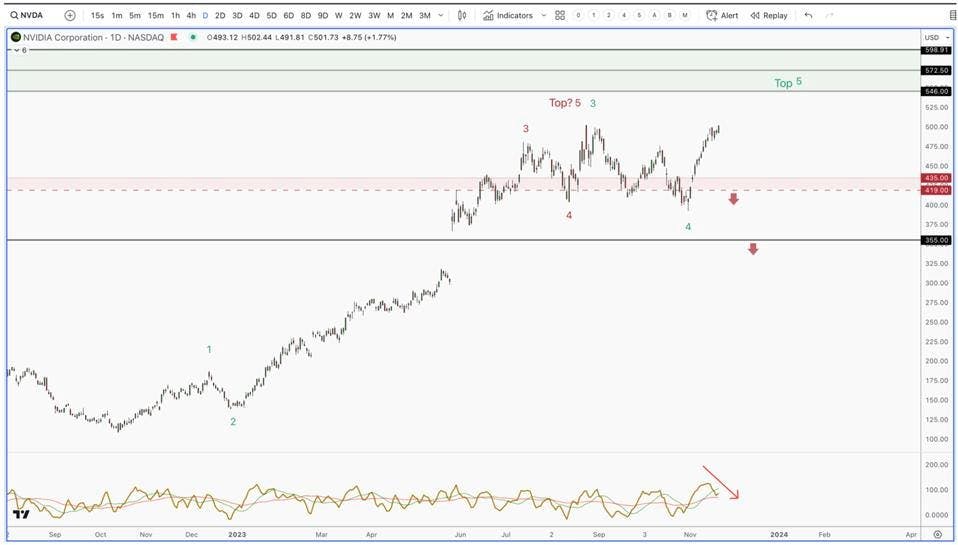Select the 5m timeframe
Image resolution: width=958 pixels, height=545 pixels.
tap(135, 15)
